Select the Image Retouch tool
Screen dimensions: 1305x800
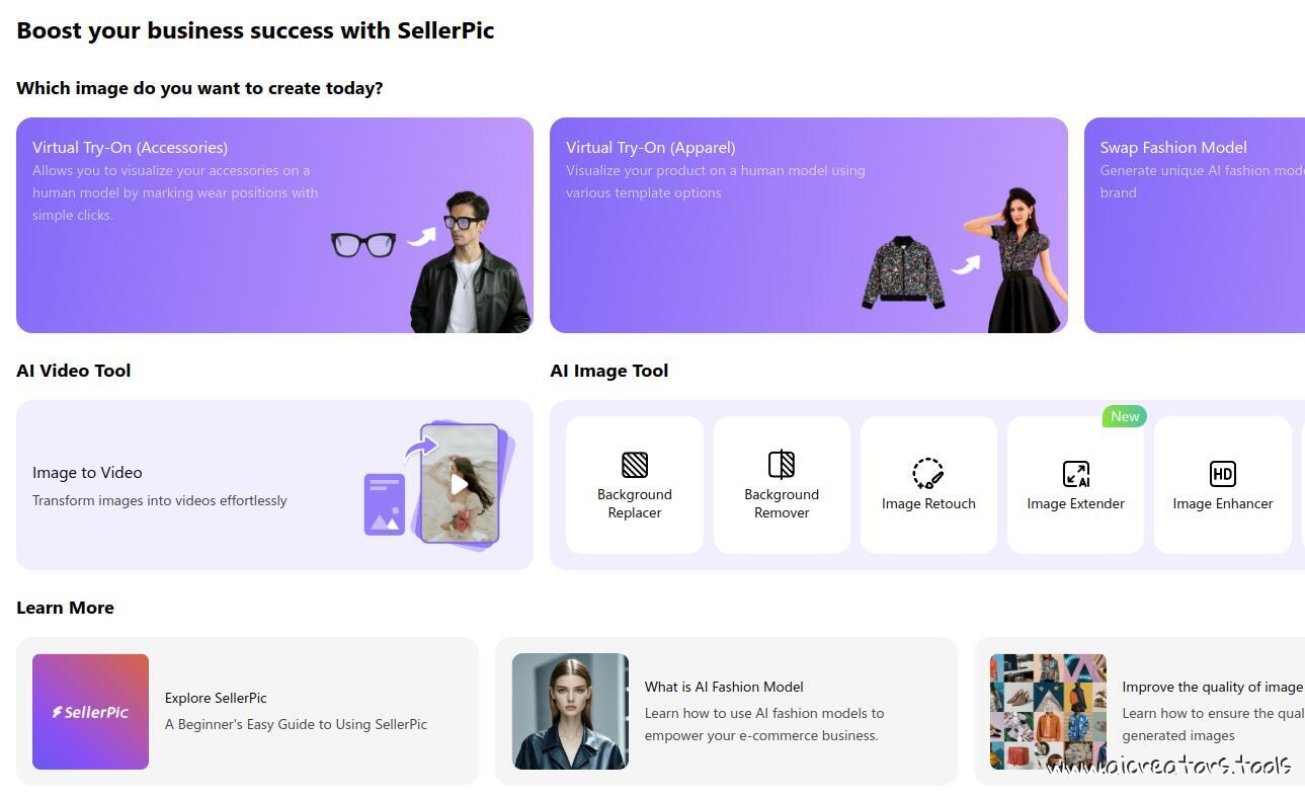click(x=928, y=483)
